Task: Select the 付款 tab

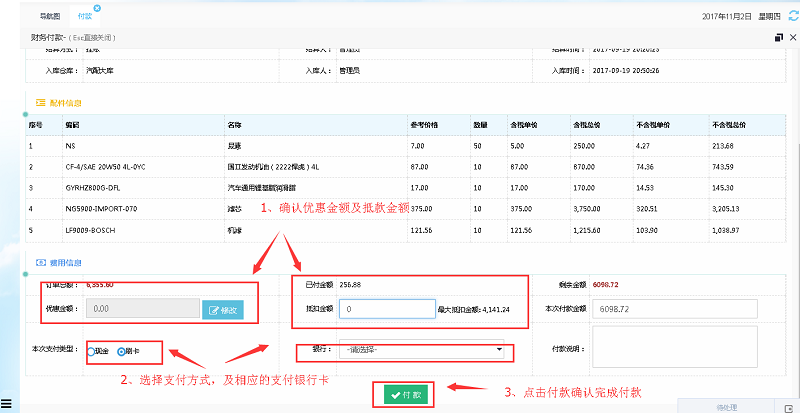Action: [x=85, y=16]
